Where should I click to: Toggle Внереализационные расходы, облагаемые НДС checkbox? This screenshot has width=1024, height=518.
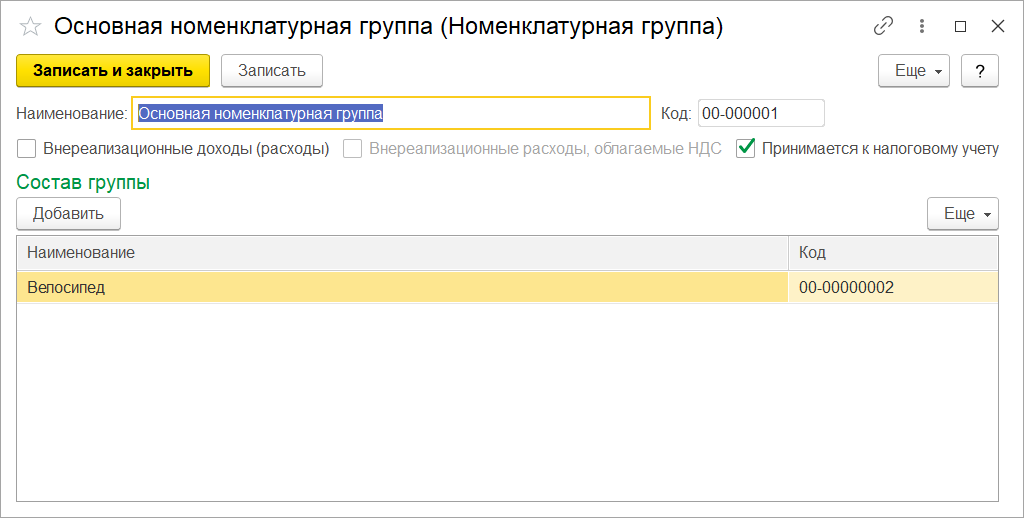pos(353,149)
